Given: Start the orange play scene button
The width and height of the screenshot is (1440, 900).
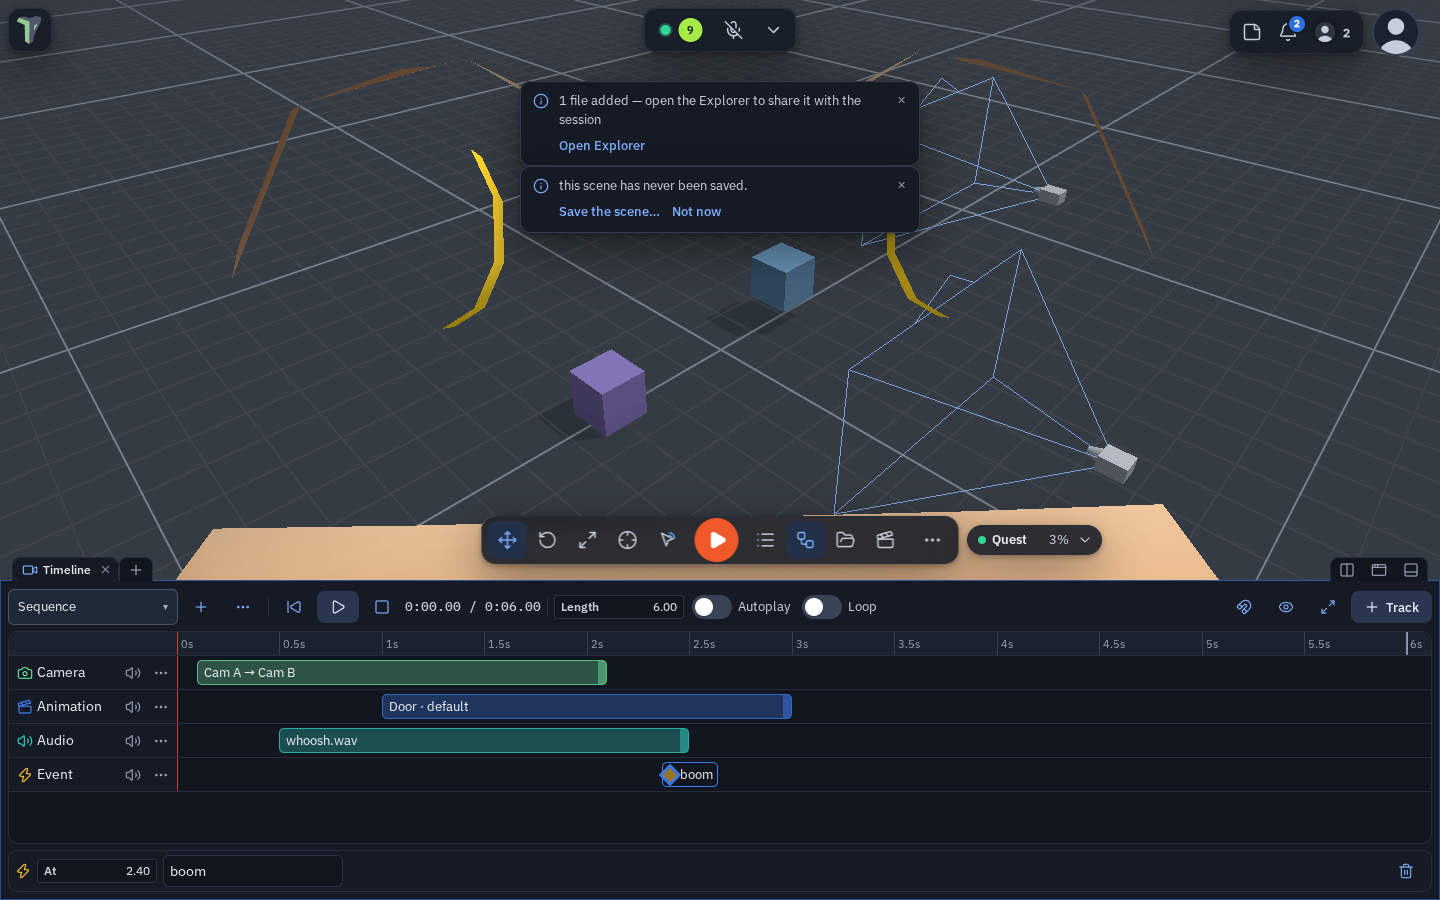Looking at the screenshot, I should (716, 540).
